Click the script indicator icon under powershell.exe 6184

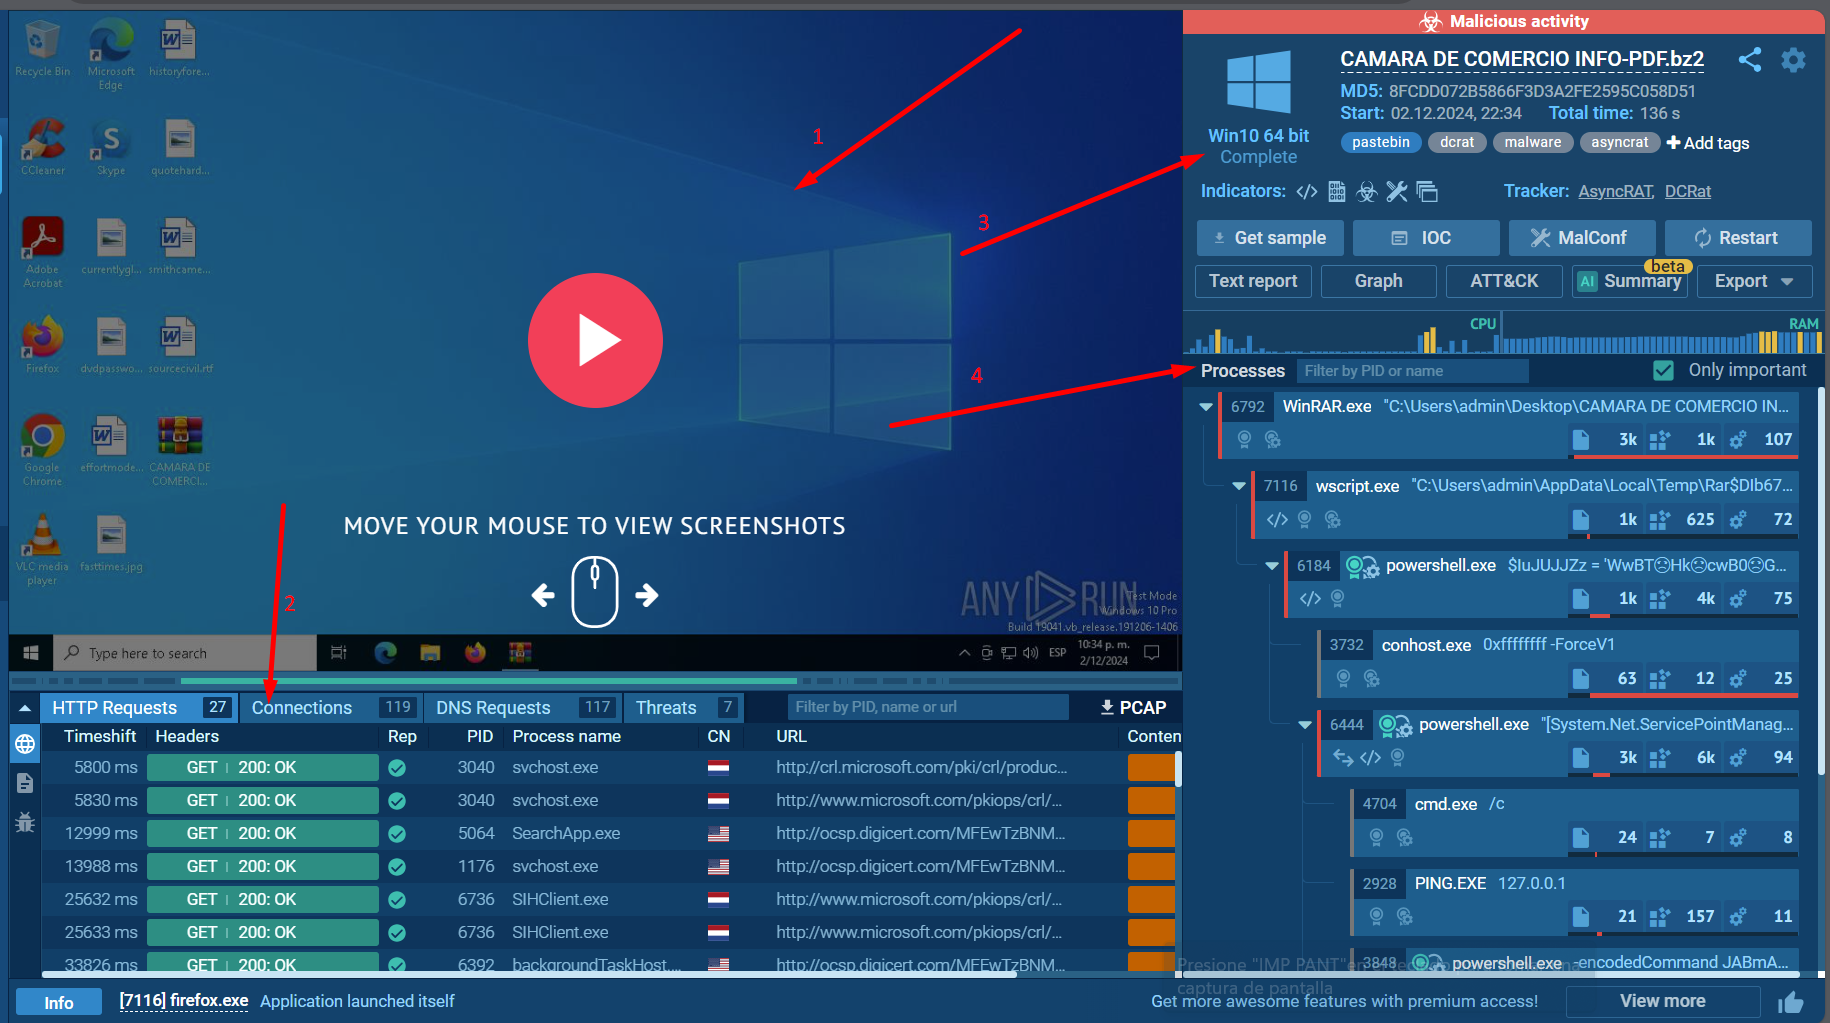coord(1310,598)
